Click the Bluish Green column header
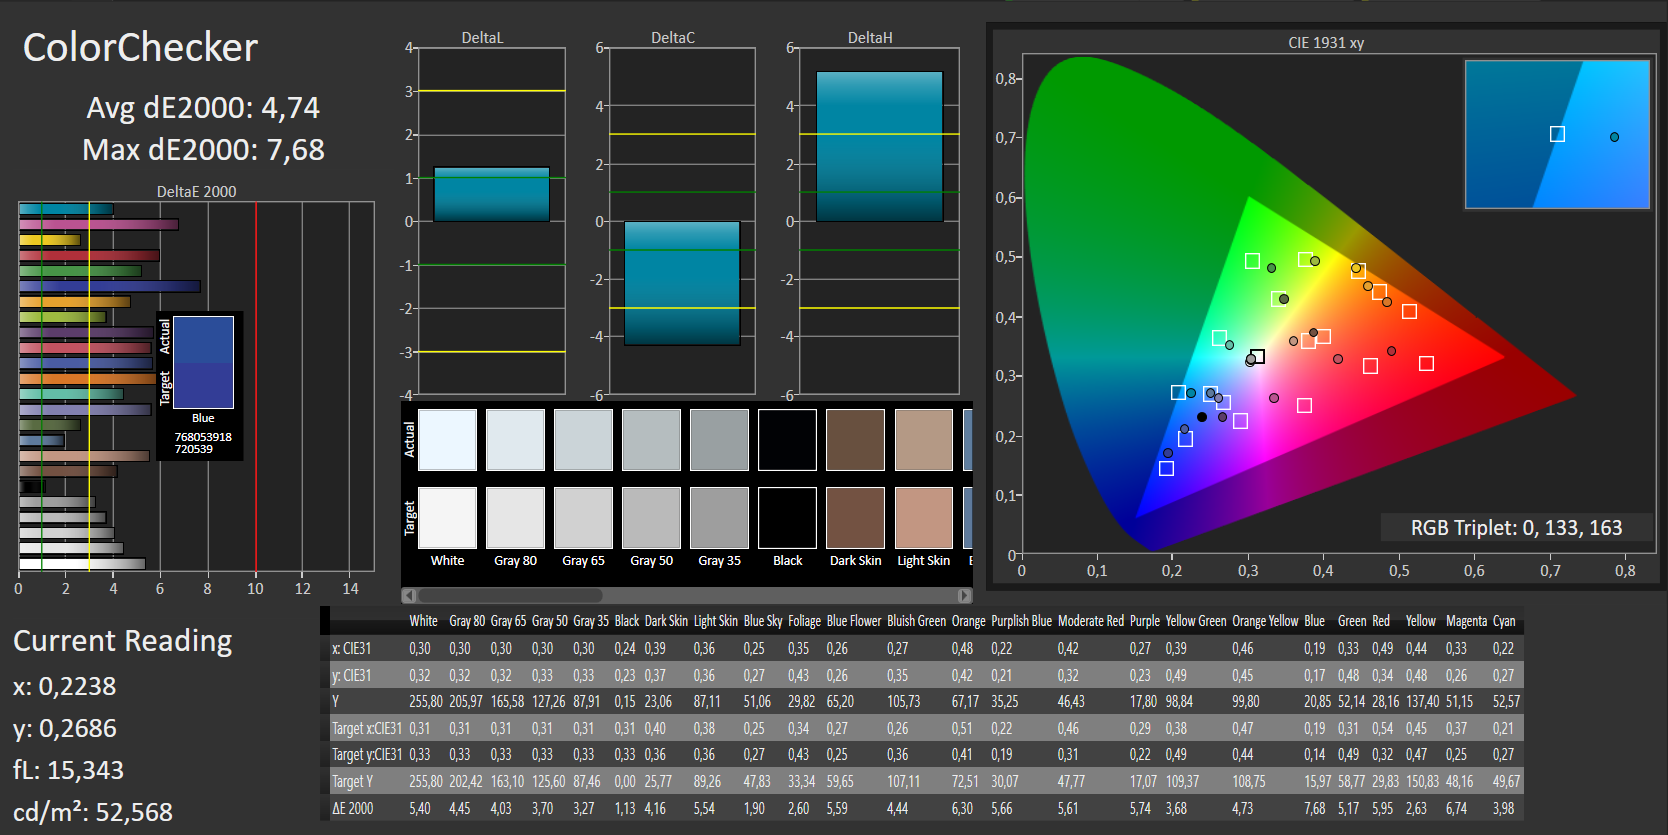The image size is (1668, 835). click(x=916, y=621)
